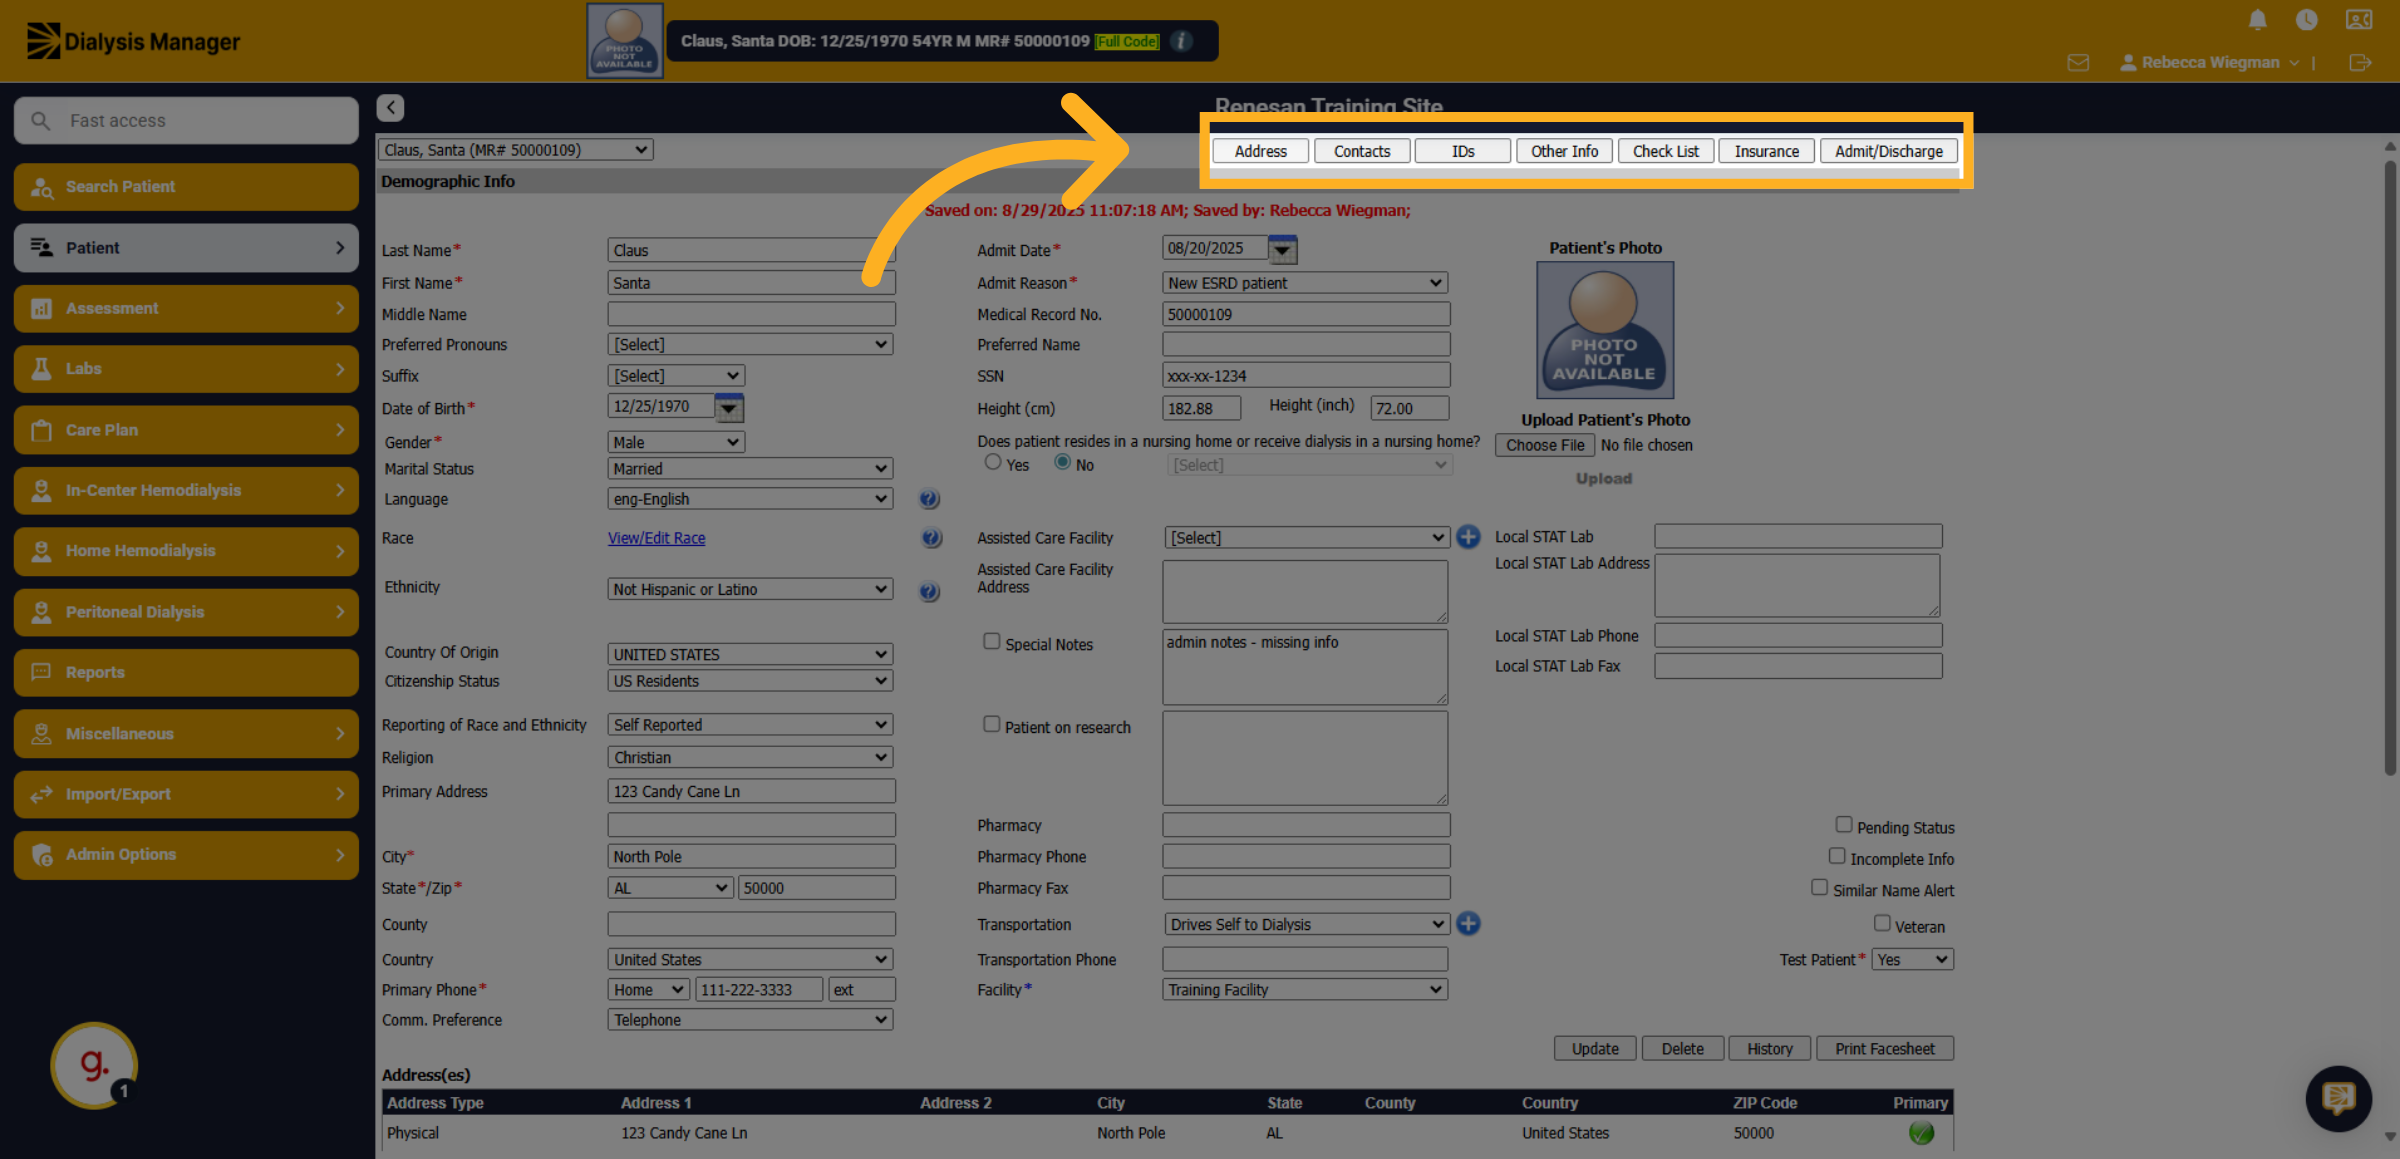Open the patient card icon in the header
Image resolution: width=2400 pixels, height=1159 pixels.
click(2359, 20)
